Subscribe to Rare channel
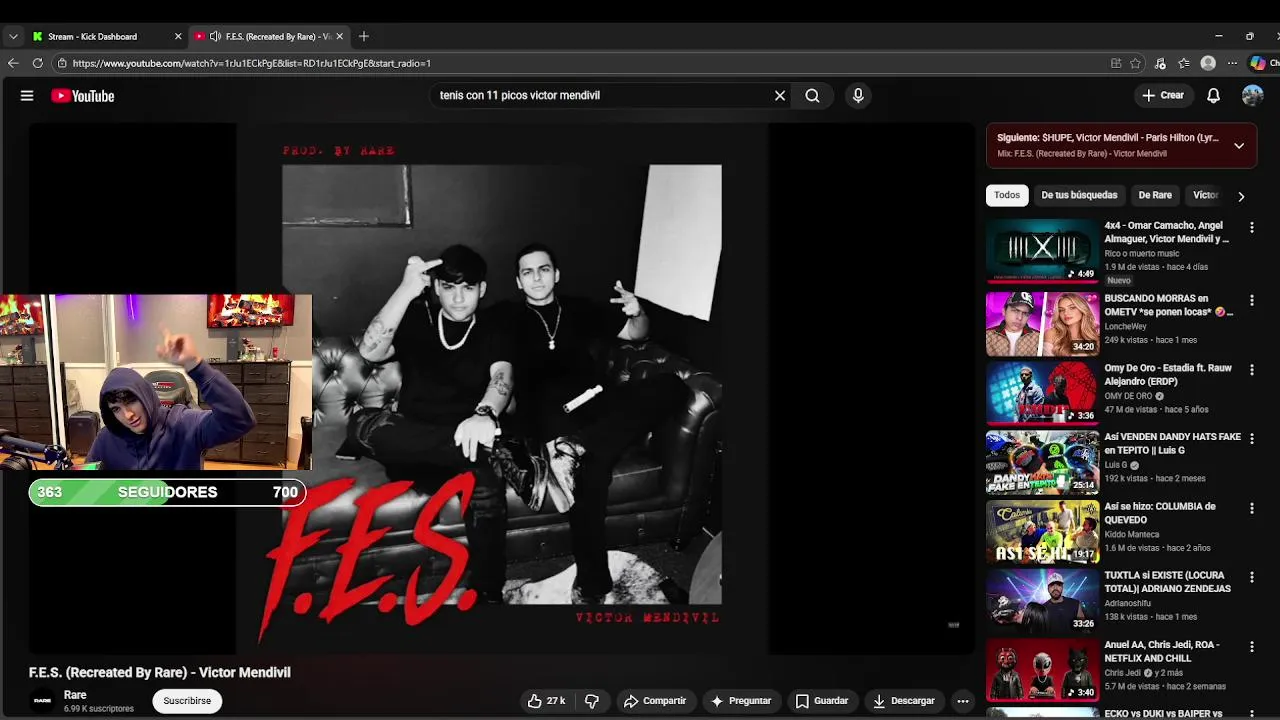Image resolution: width=1280 pixels, height=720 pixels. pos(187,701)
